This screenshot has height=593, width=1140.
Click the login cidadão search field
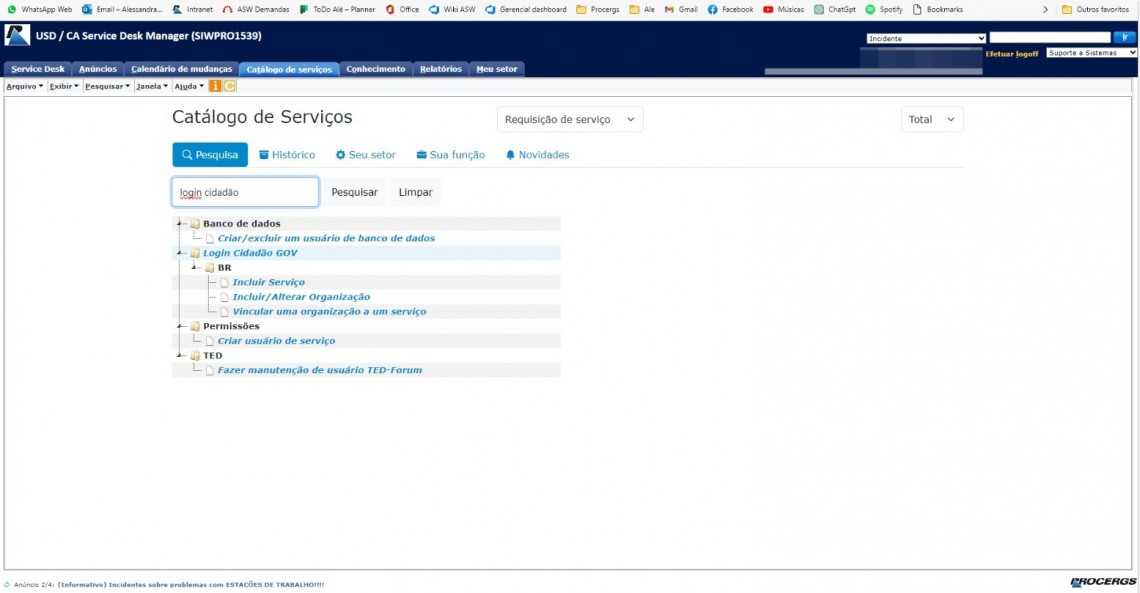[x=246, y=192]
